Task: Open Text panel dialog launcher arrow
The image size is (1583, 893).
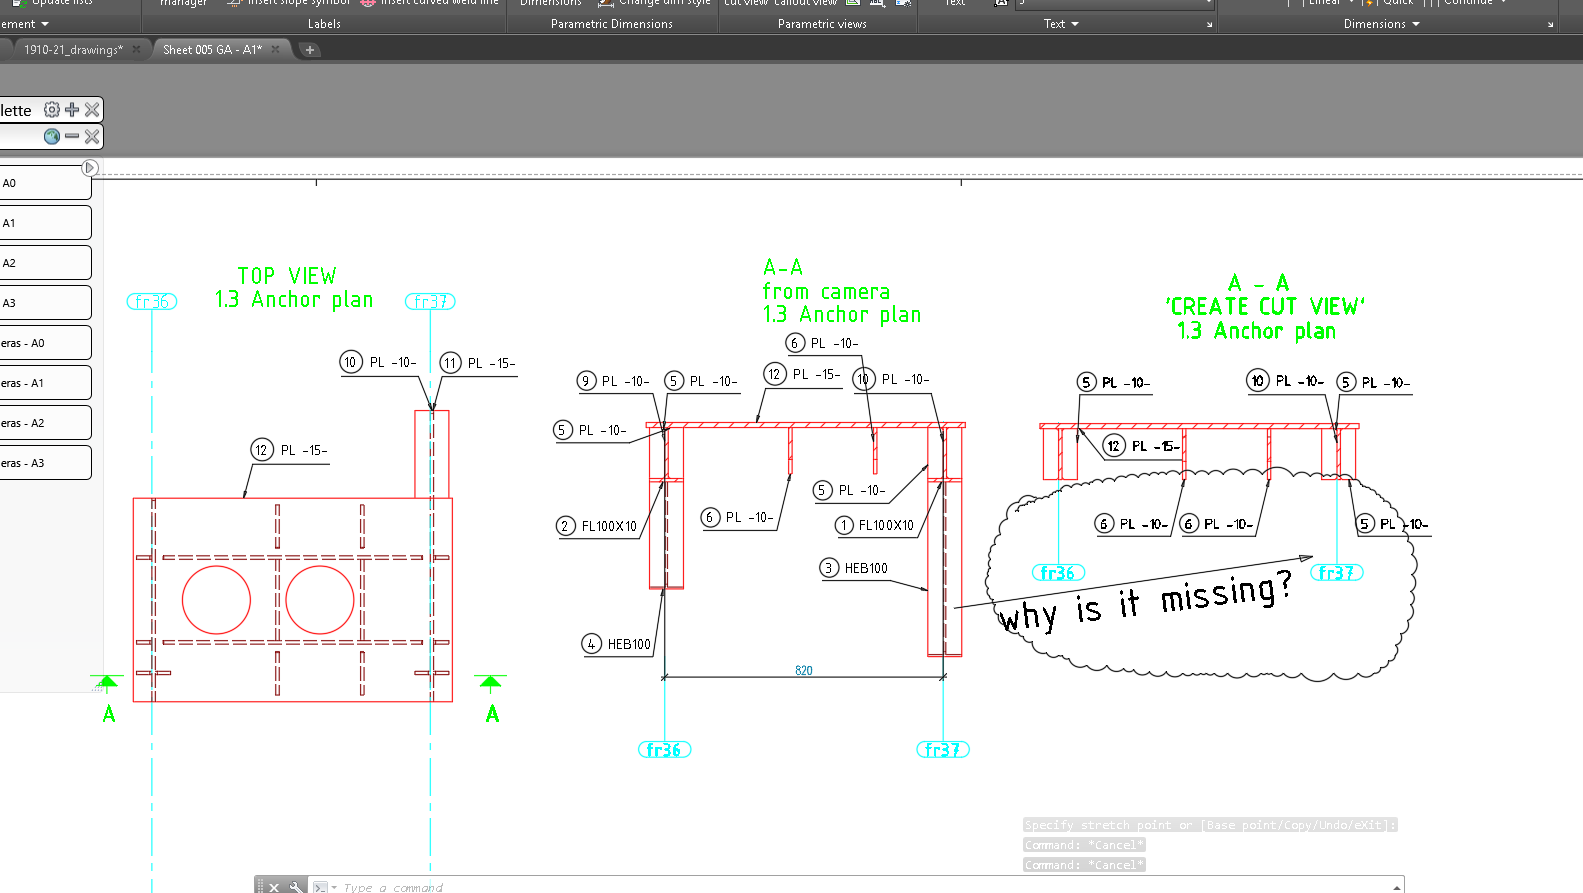Action: [x=1209, y=25]
